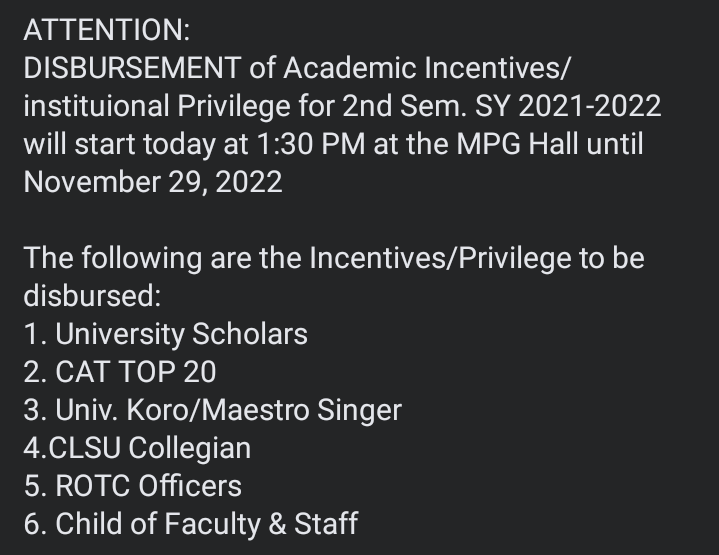Viewport: 719px width, 555px height.
Task: Select list item 'Univ. Koro/Maestro Singer'
Action: click(x=228, y=410)
